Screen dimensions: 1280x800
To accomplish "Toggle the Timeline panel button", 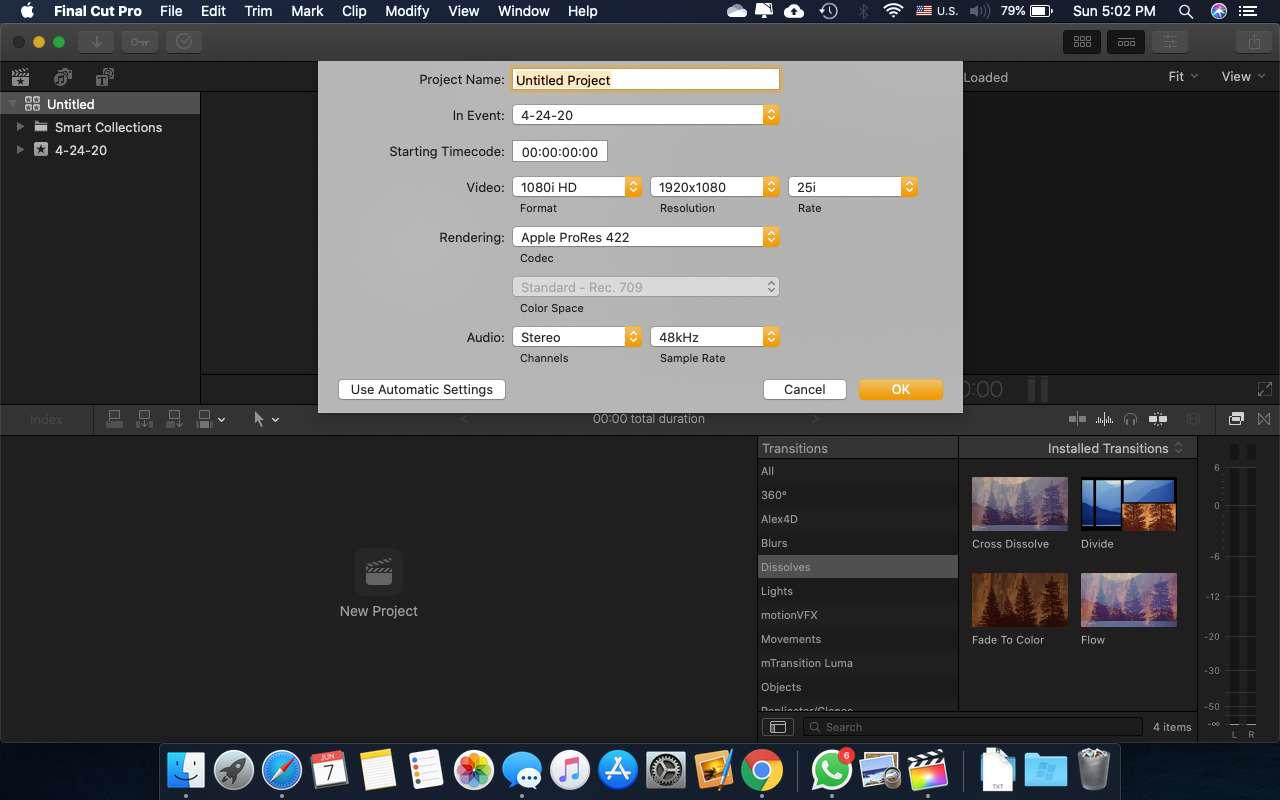I will [x=1126, y=42].
